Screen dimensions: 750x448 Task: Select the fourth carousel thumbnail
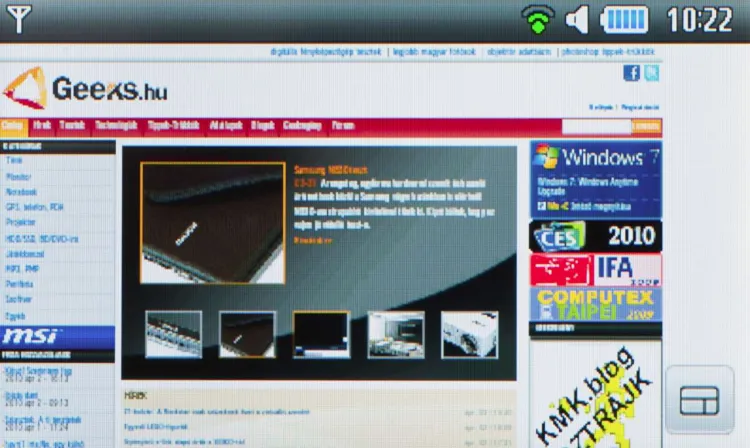[x=396, y=334]
